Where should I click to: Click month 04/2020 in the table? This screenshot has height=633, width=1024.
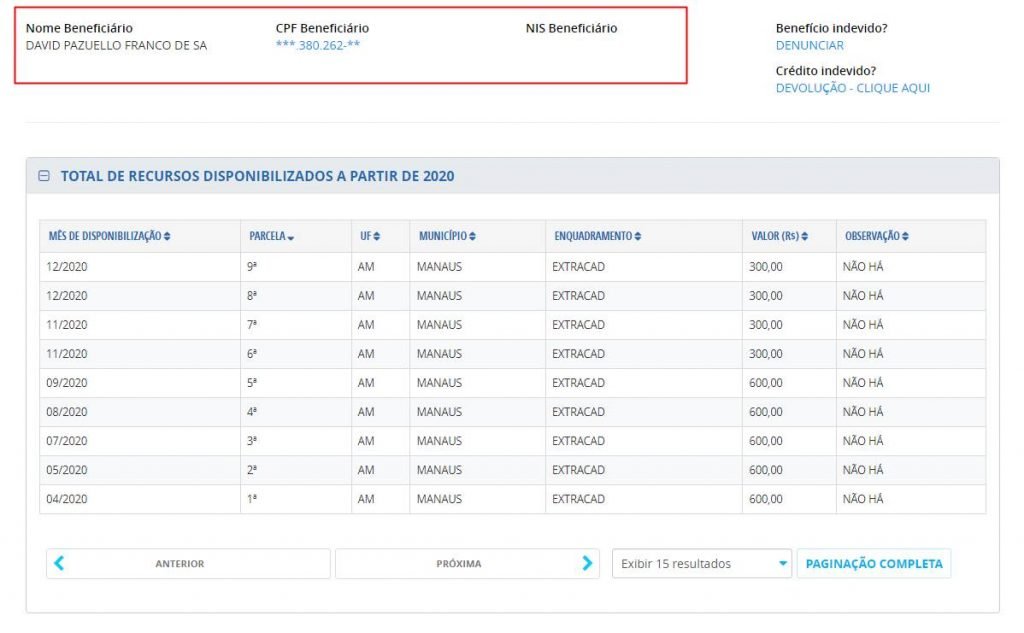pyautogui.click(x=67, y=498)
